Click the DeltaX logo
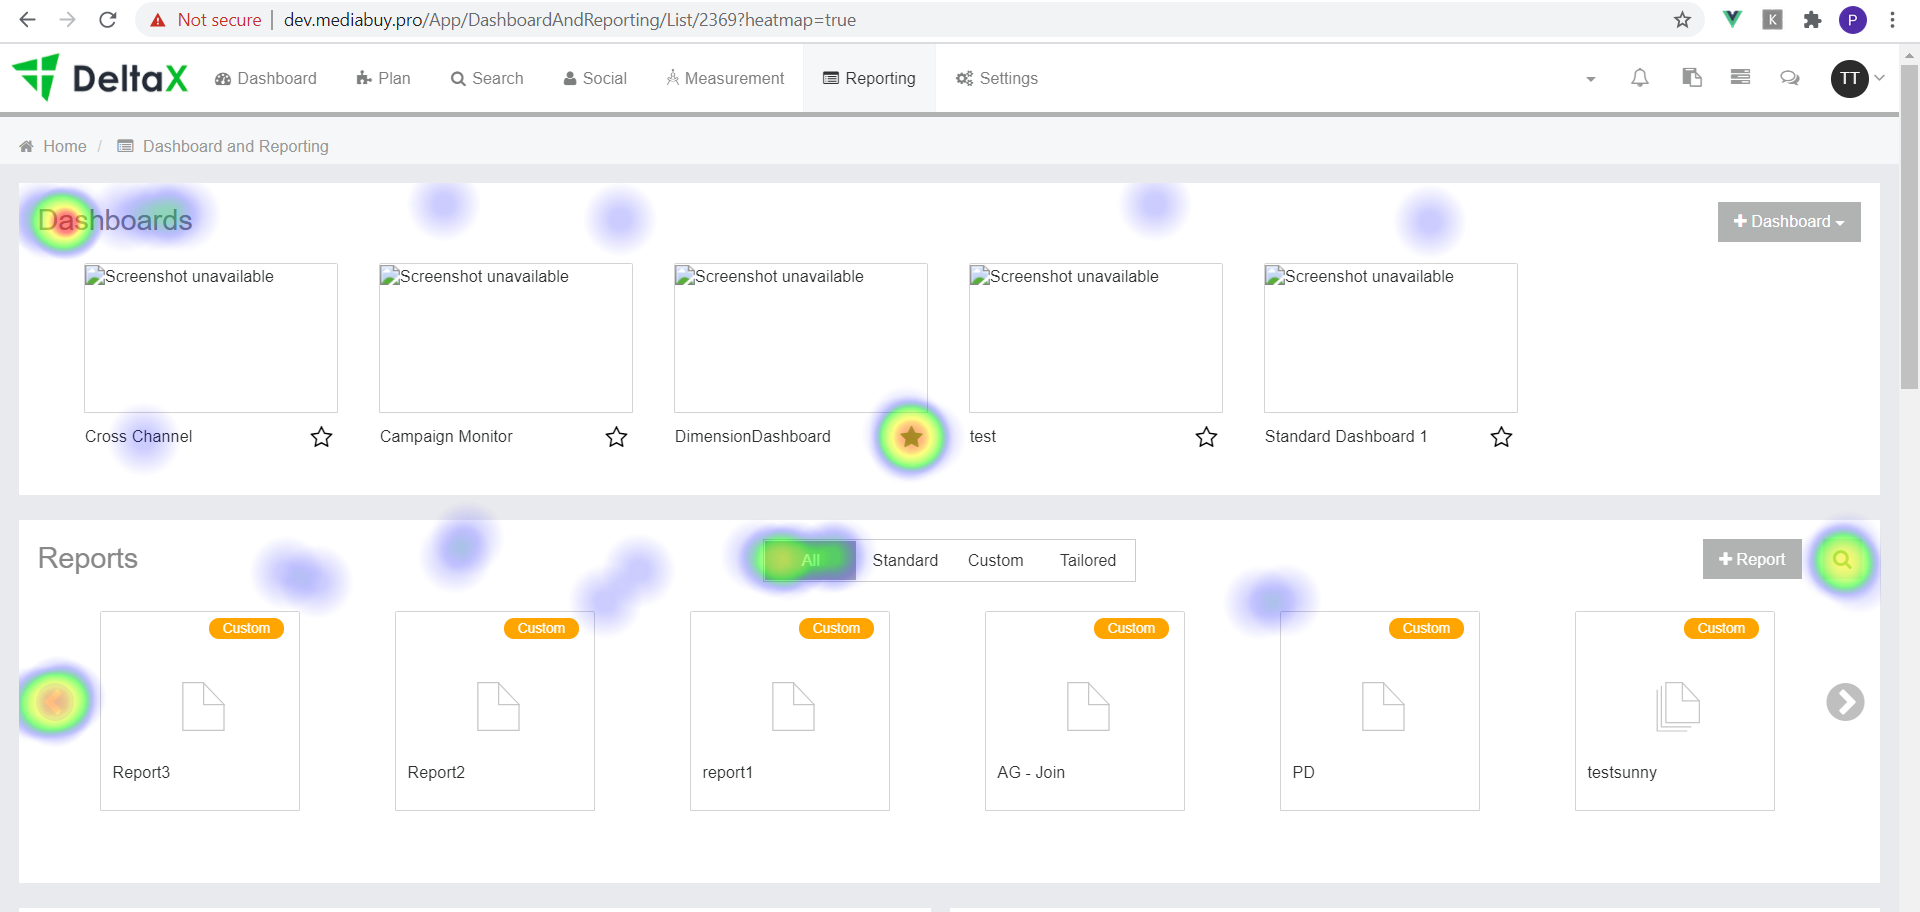This screenshot has height=912, width=1920. coord(100,78)
